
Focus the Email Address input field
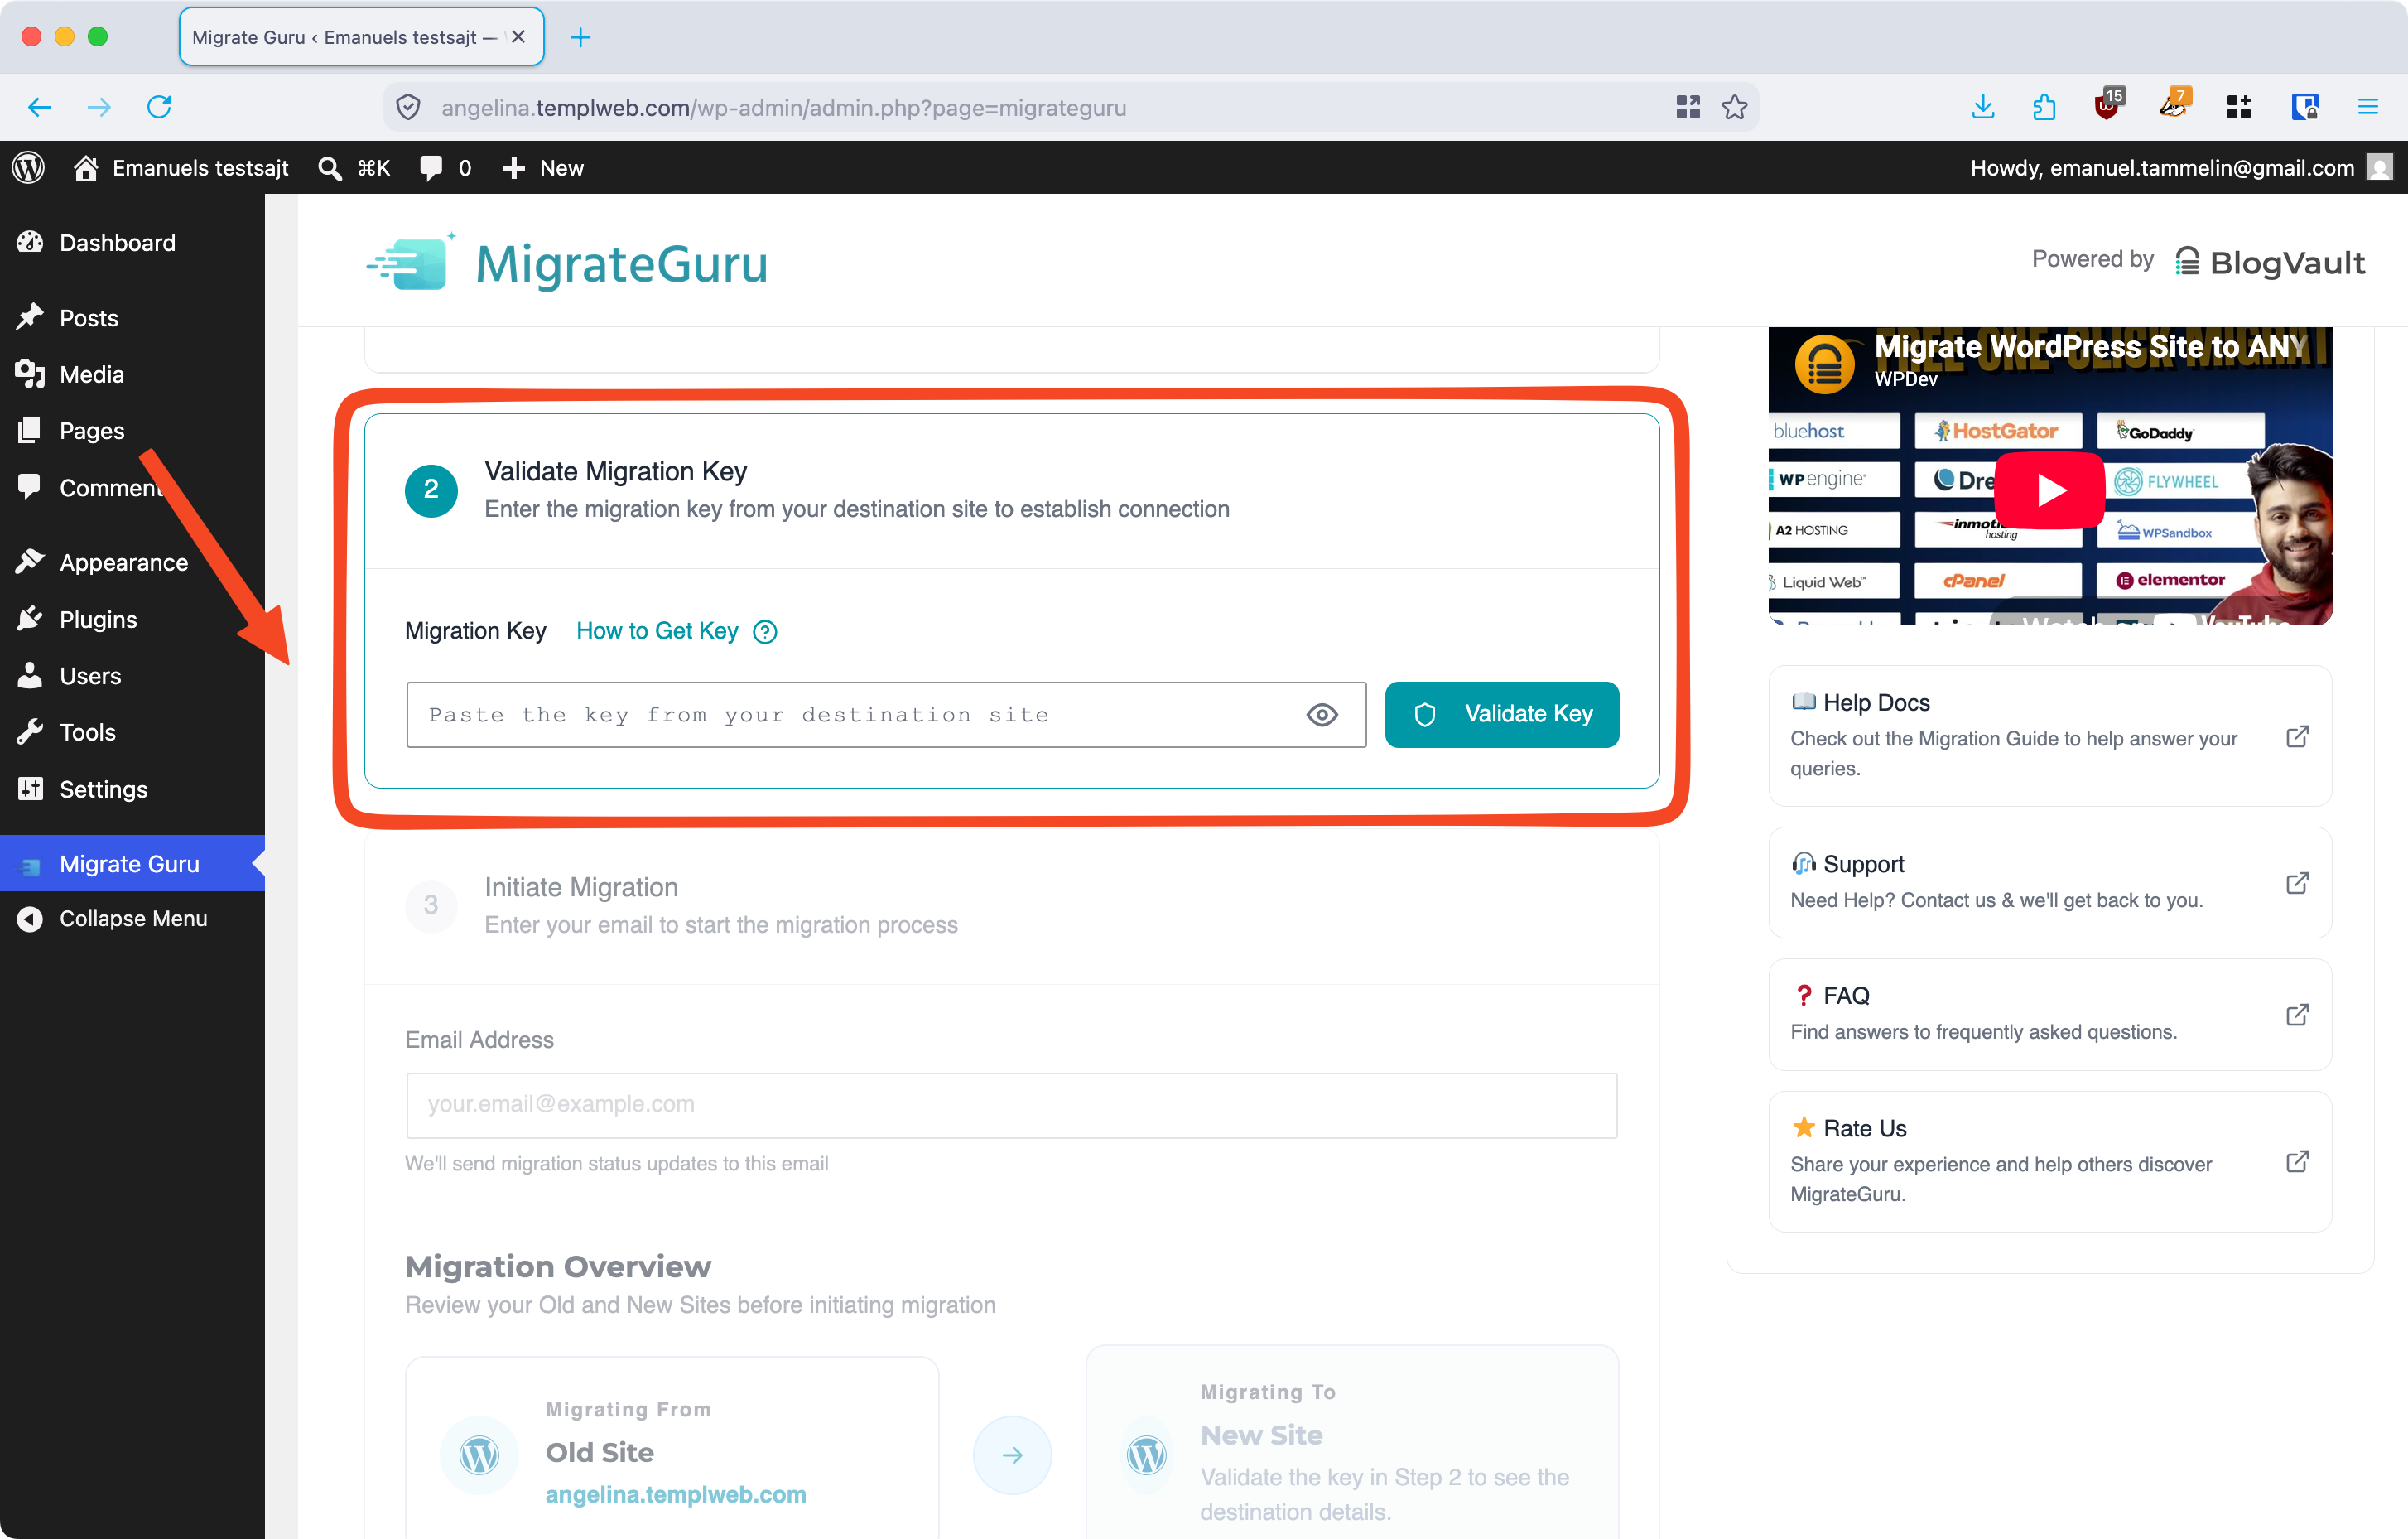1011,1105
